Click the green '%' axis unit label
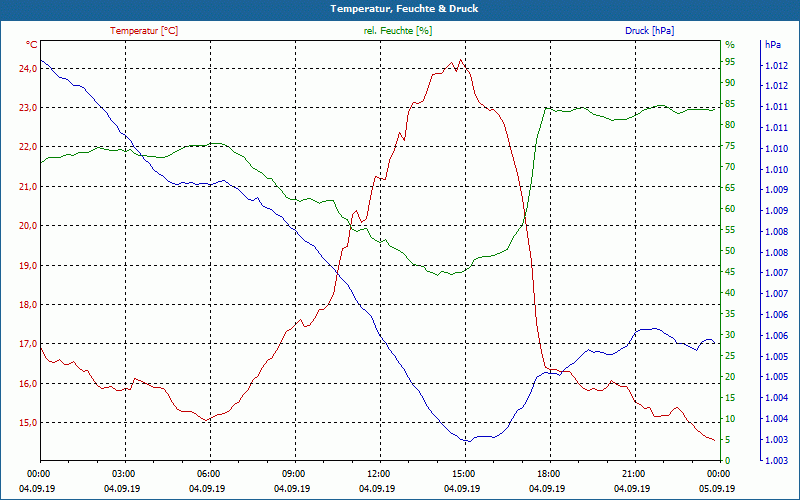 coord(730,45)
